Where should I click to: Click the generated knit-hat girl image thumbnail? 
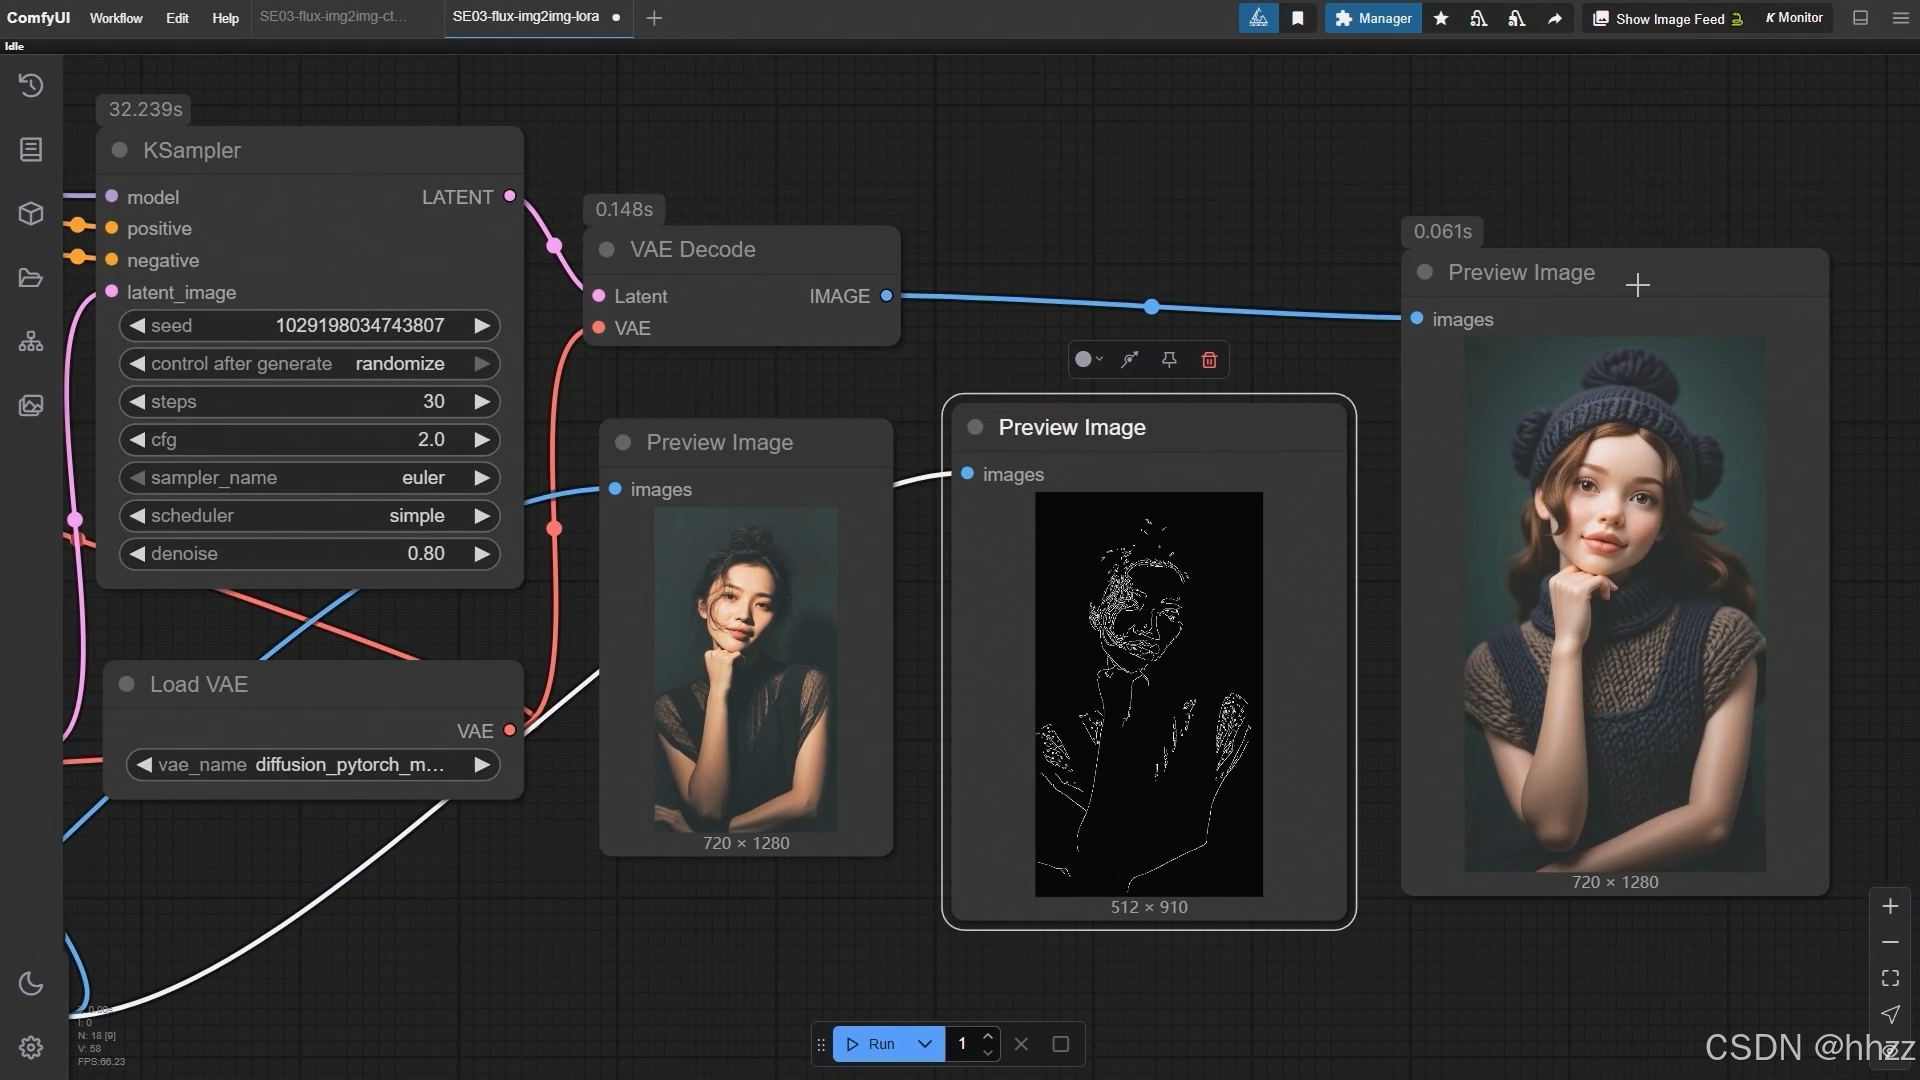[x=1614, y=604]
